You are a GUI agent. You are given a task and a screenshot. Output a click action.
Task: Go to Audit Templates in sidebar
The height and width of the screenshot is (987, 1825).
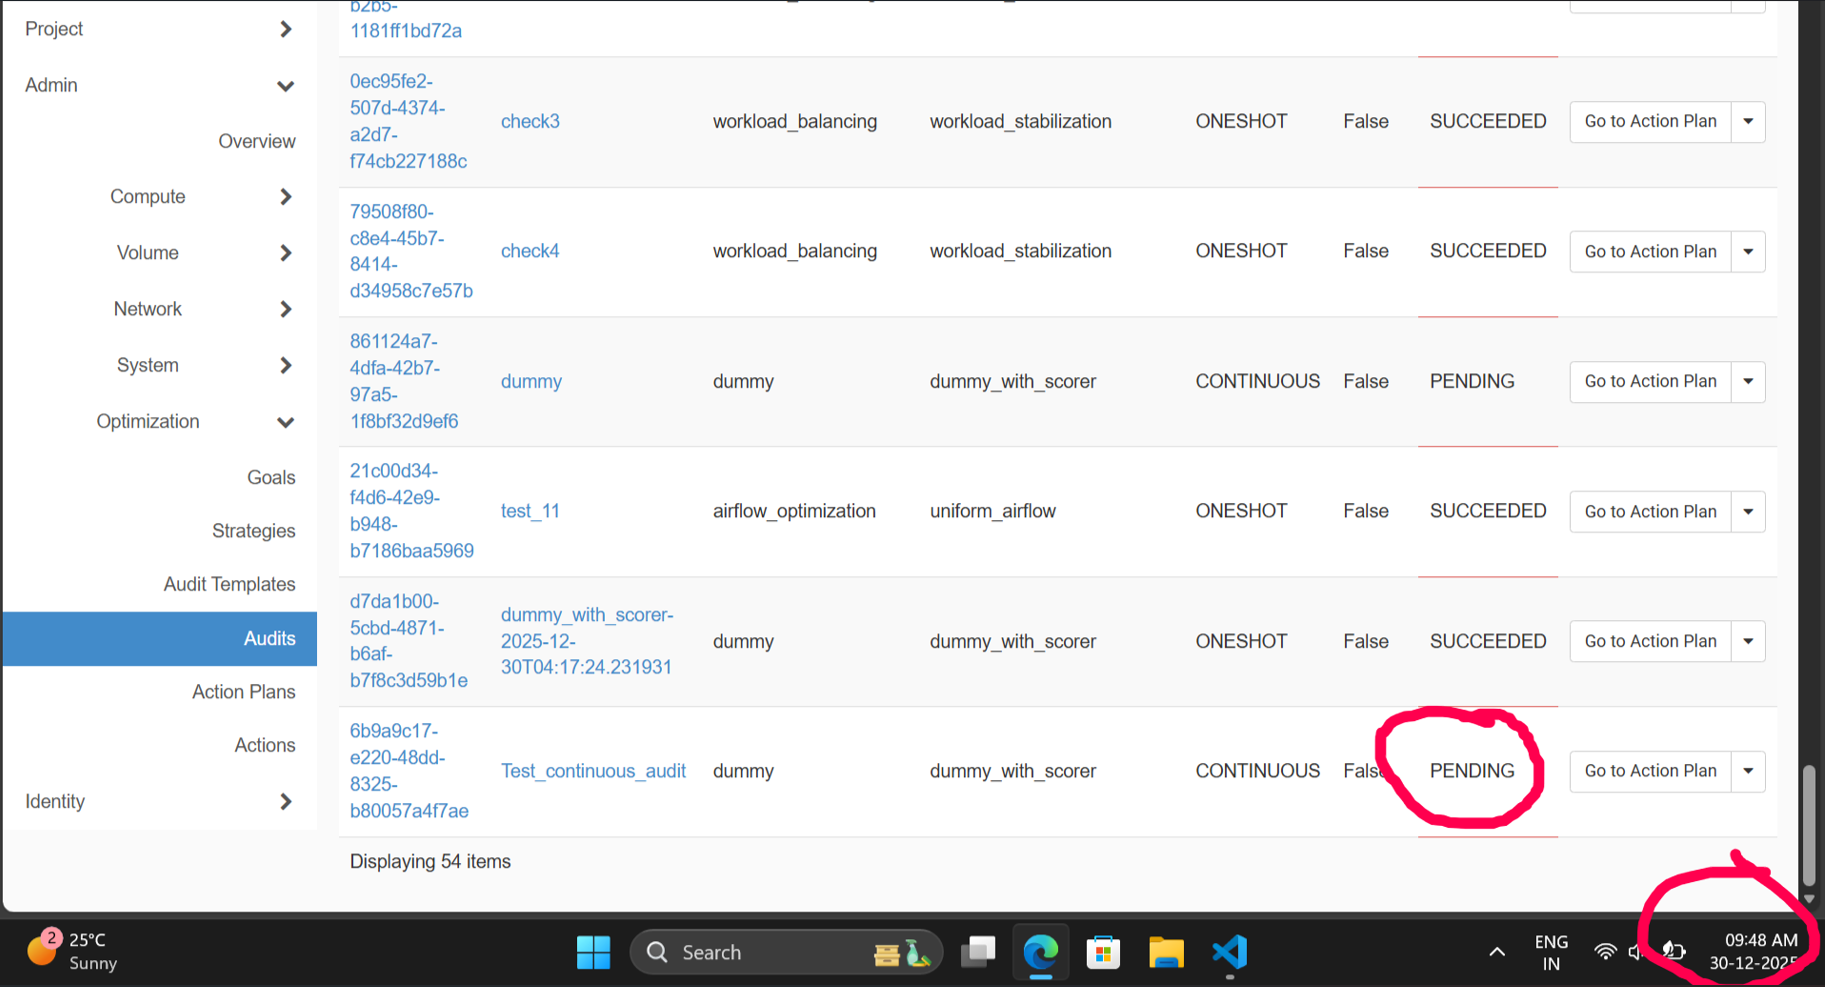click(229, 584)
